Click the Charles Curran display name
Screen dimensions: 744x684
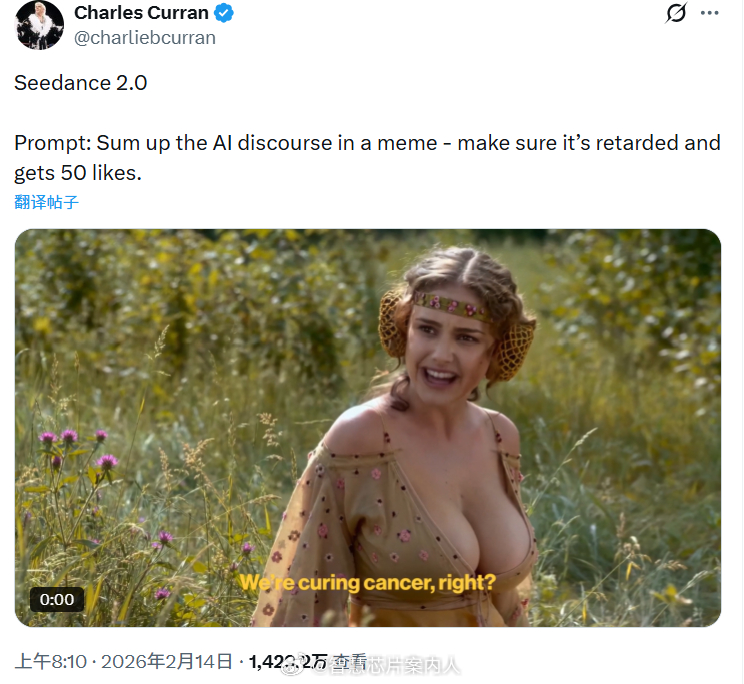point(141,13)
